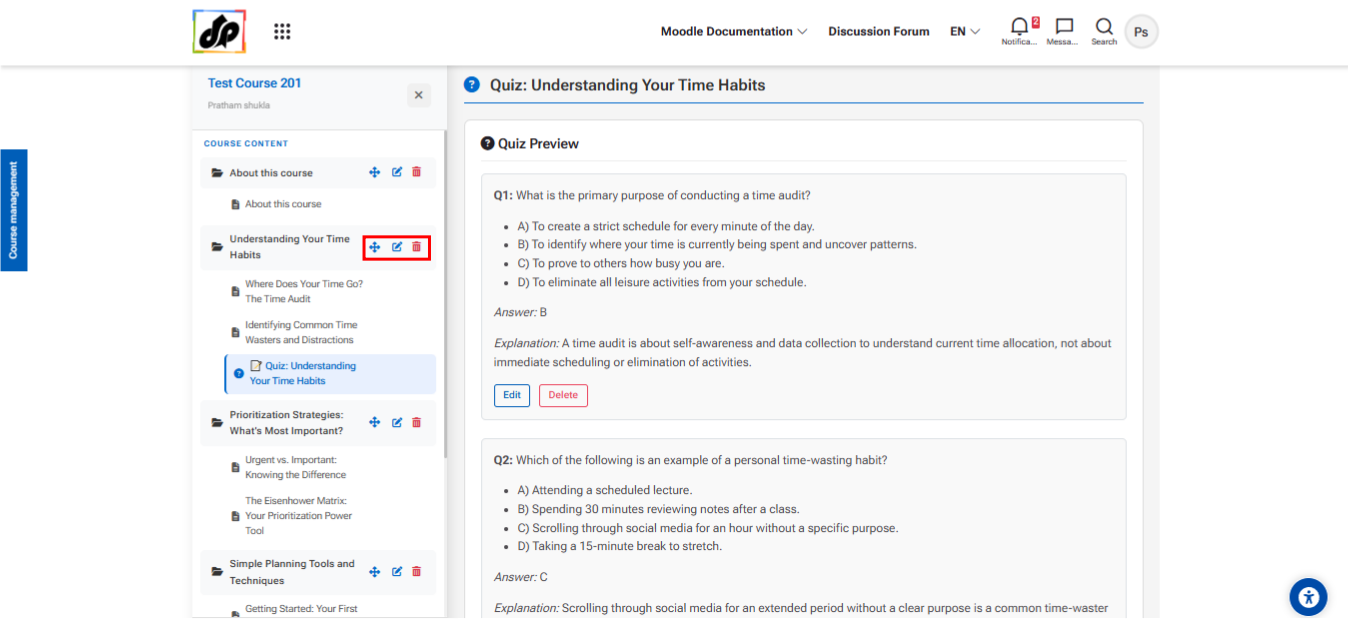
Task: Click folder icon of About this course section
Action: pos(217,173)
